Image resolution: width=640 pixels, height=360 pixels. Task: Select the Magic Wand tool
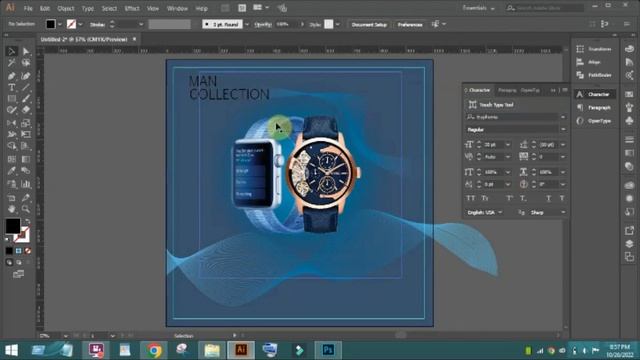coord(11,63)
